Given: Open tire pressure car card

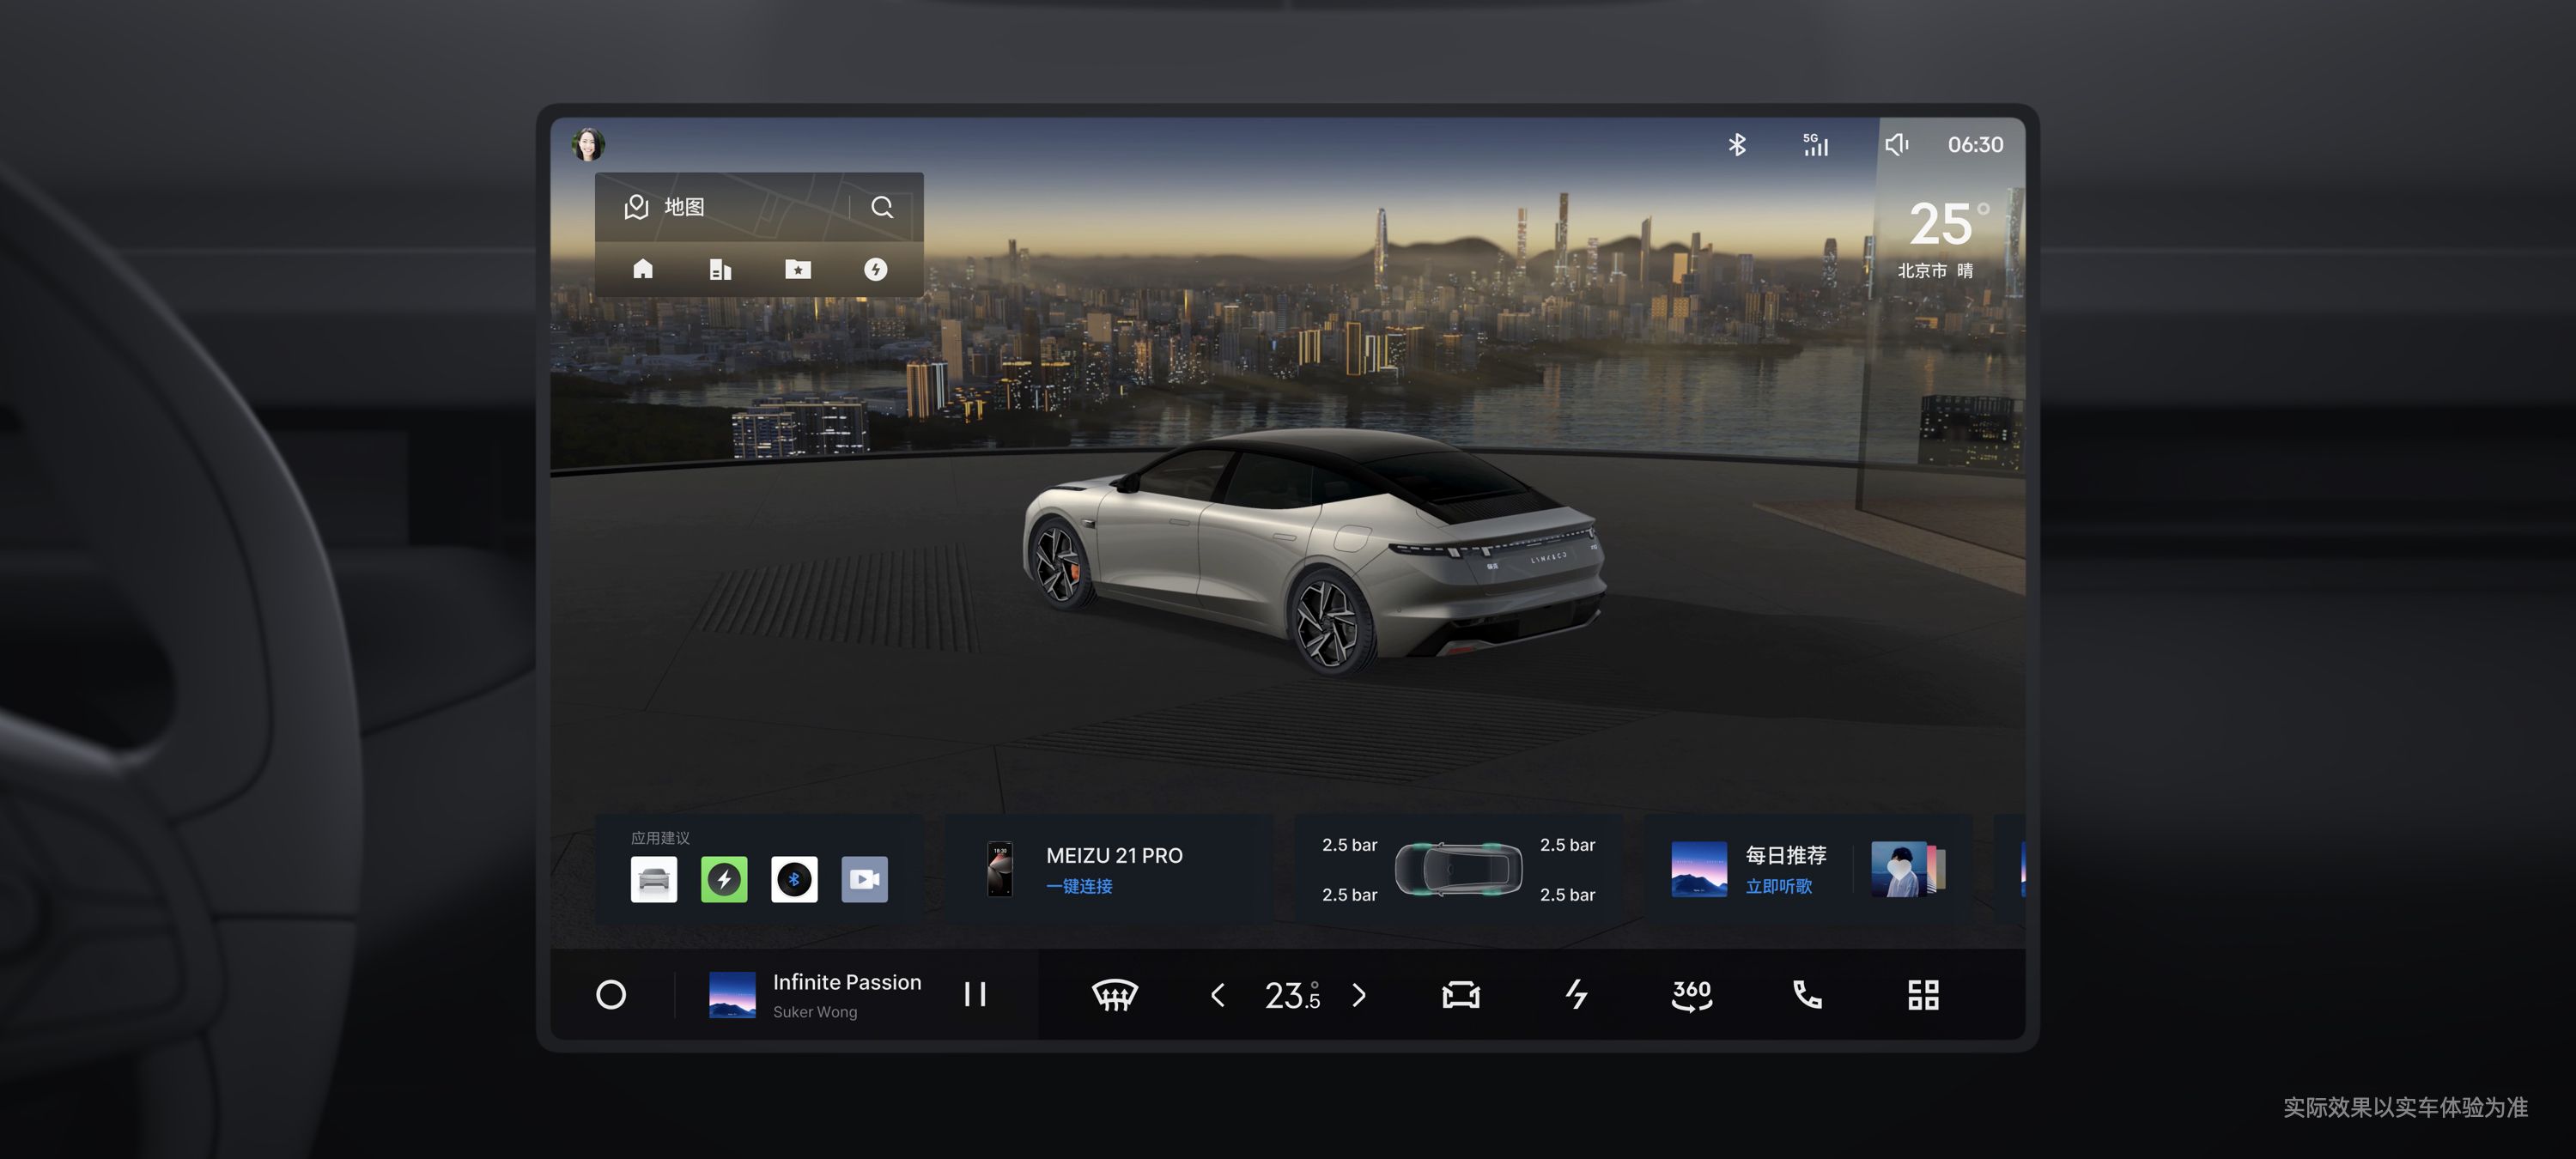Looking at the screenshot, I should pos(1458,868).
